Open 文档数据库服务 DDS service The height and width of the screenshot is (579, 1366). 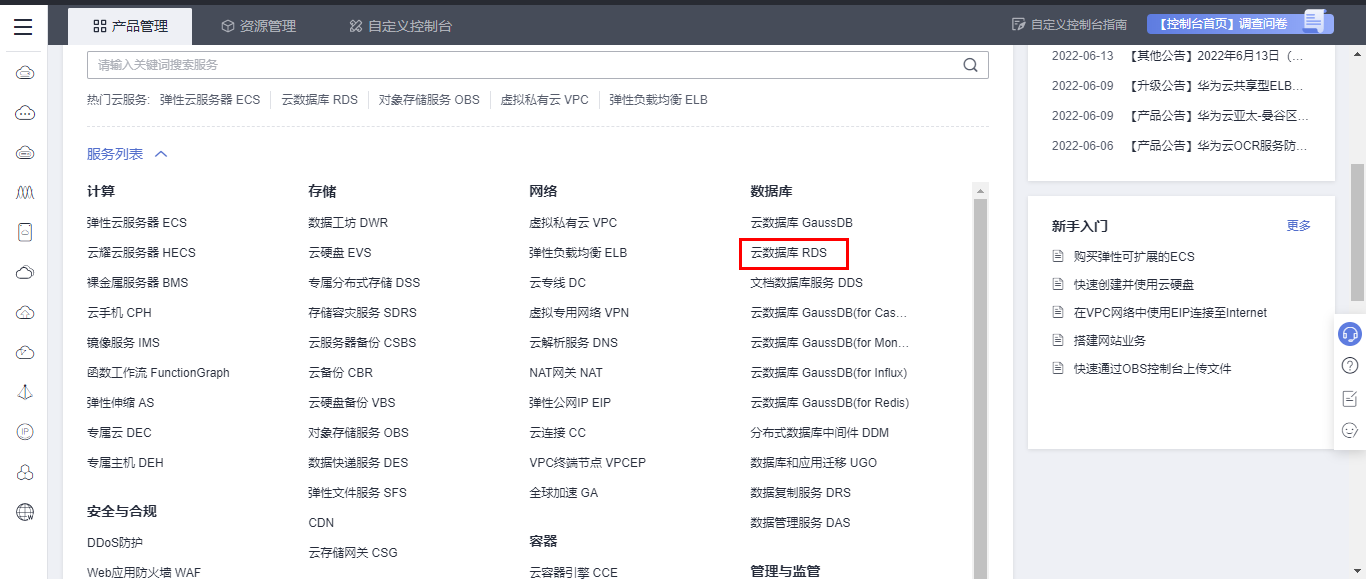[806, 282]
